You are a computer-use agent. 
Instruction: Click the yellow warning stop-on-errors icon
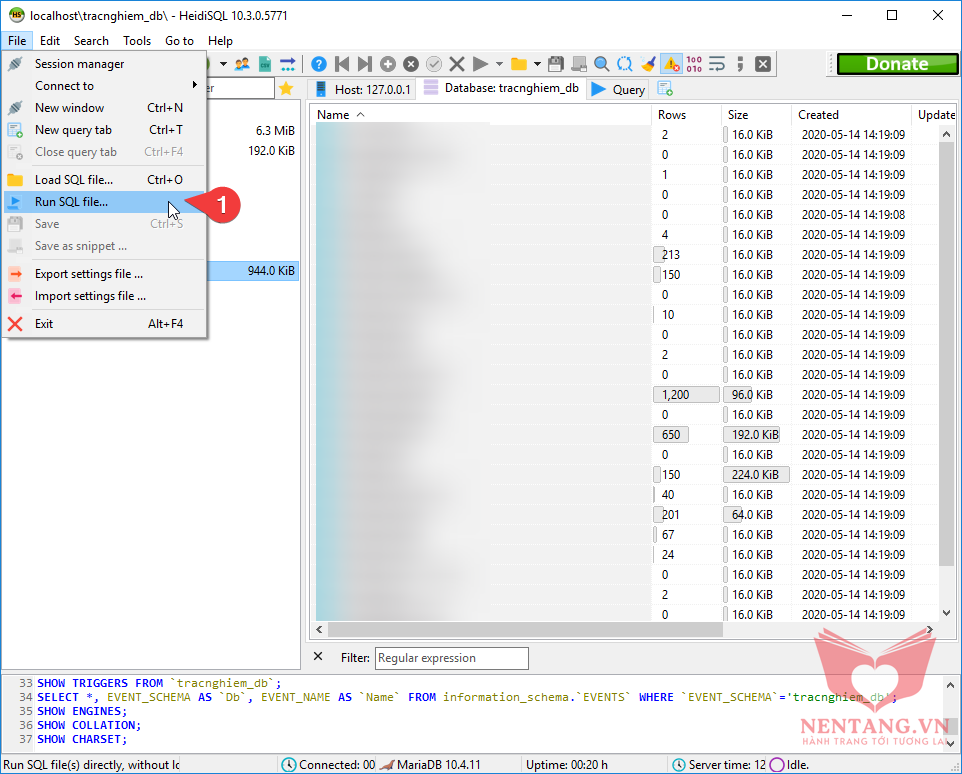[x=671, y=64]
